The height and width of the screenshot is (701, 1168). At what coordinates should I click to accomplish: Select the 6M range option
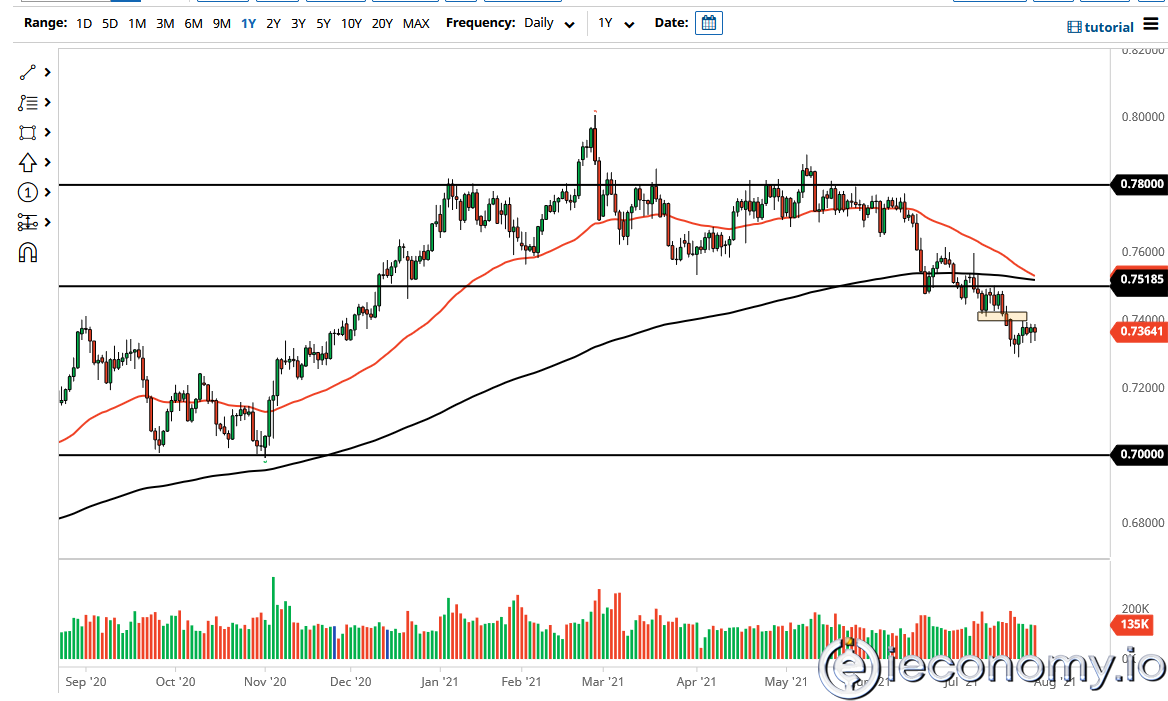(193, 23)
